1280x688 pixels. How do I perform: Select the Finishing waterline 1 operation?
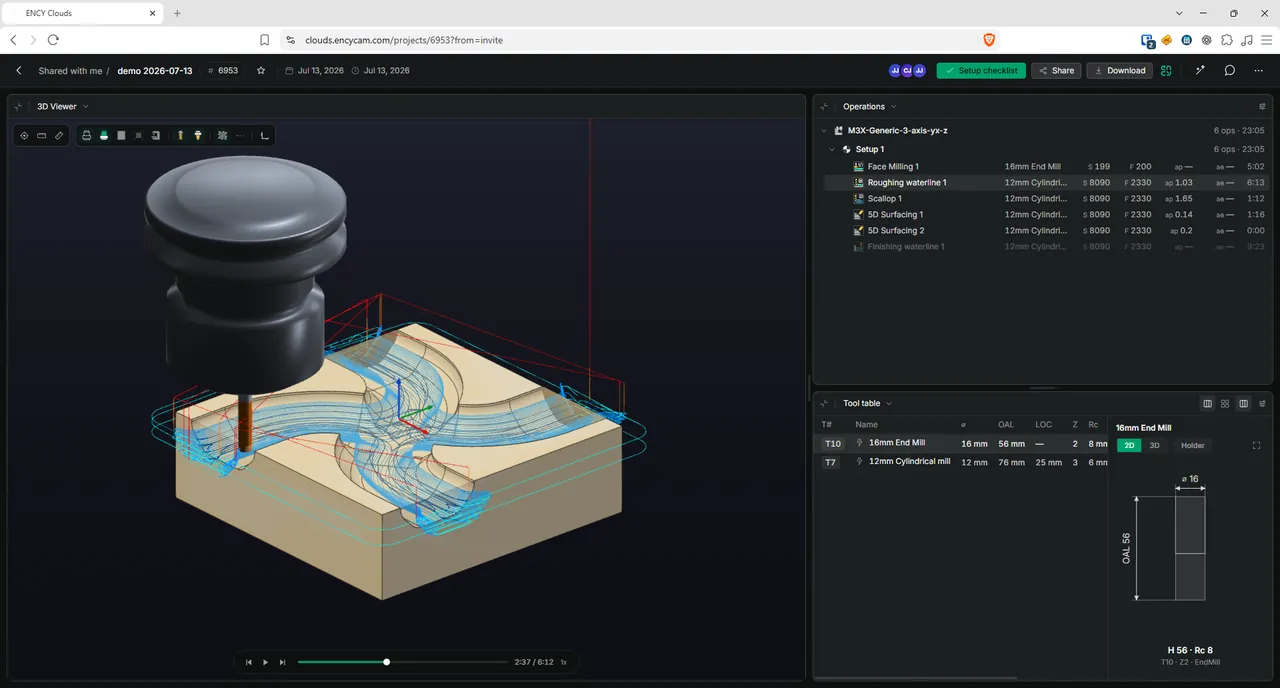(1045, 246)
